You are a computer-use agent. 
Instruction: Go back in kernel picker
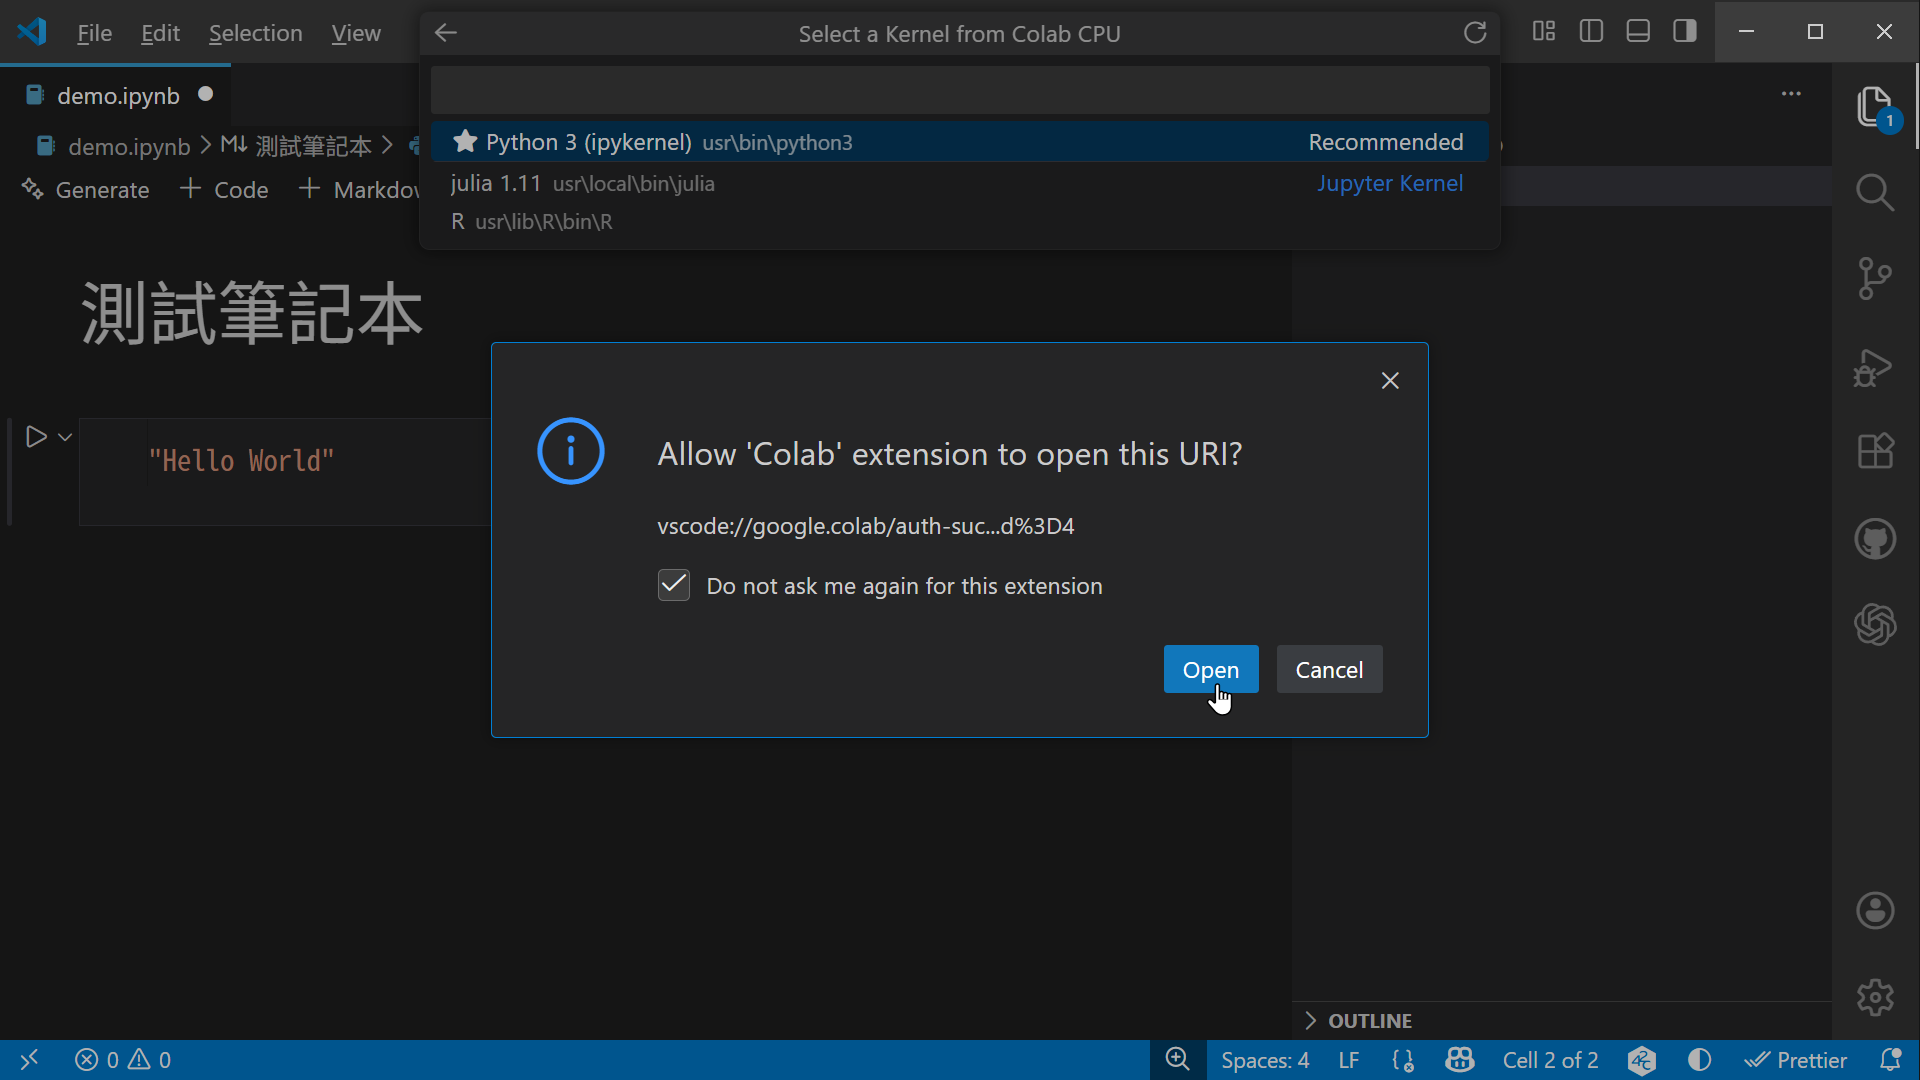[x=446, y=33]
